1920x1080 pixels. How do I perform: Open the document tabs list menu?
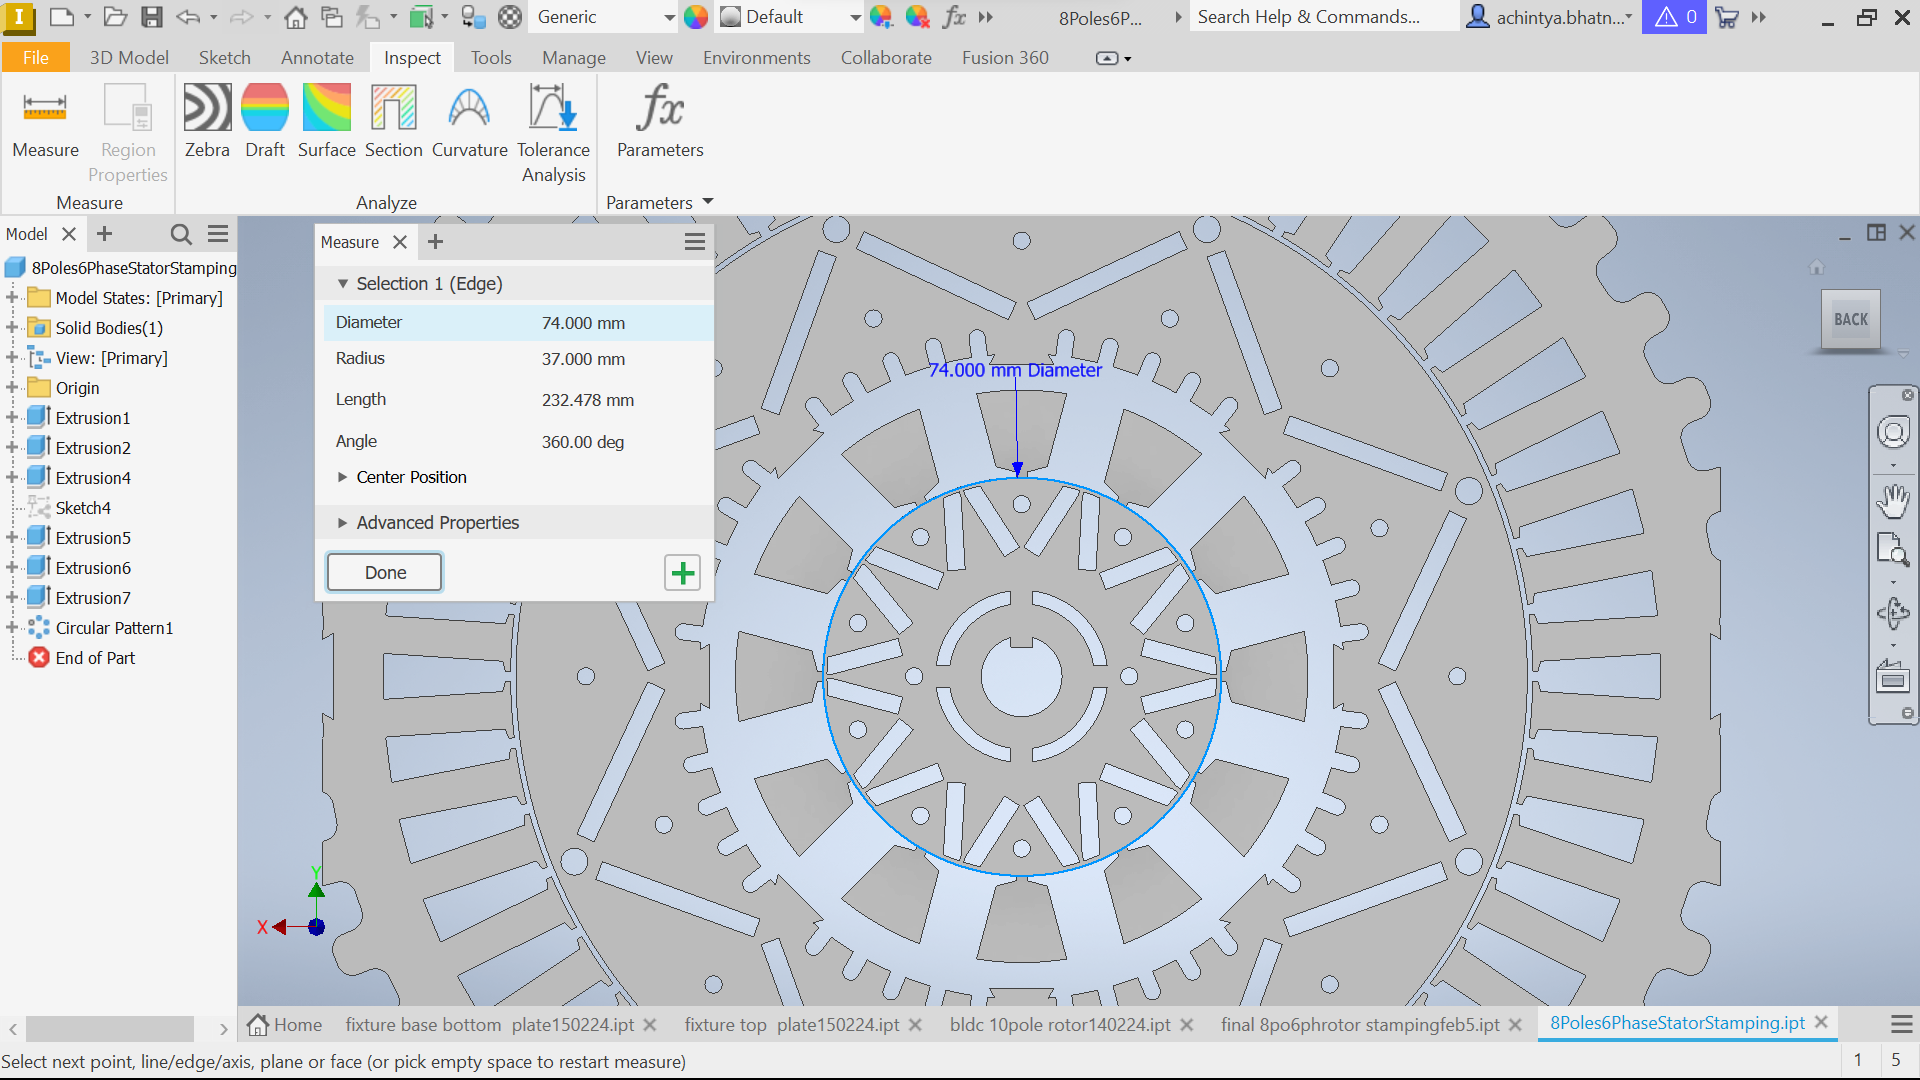coord(1902,1024)
